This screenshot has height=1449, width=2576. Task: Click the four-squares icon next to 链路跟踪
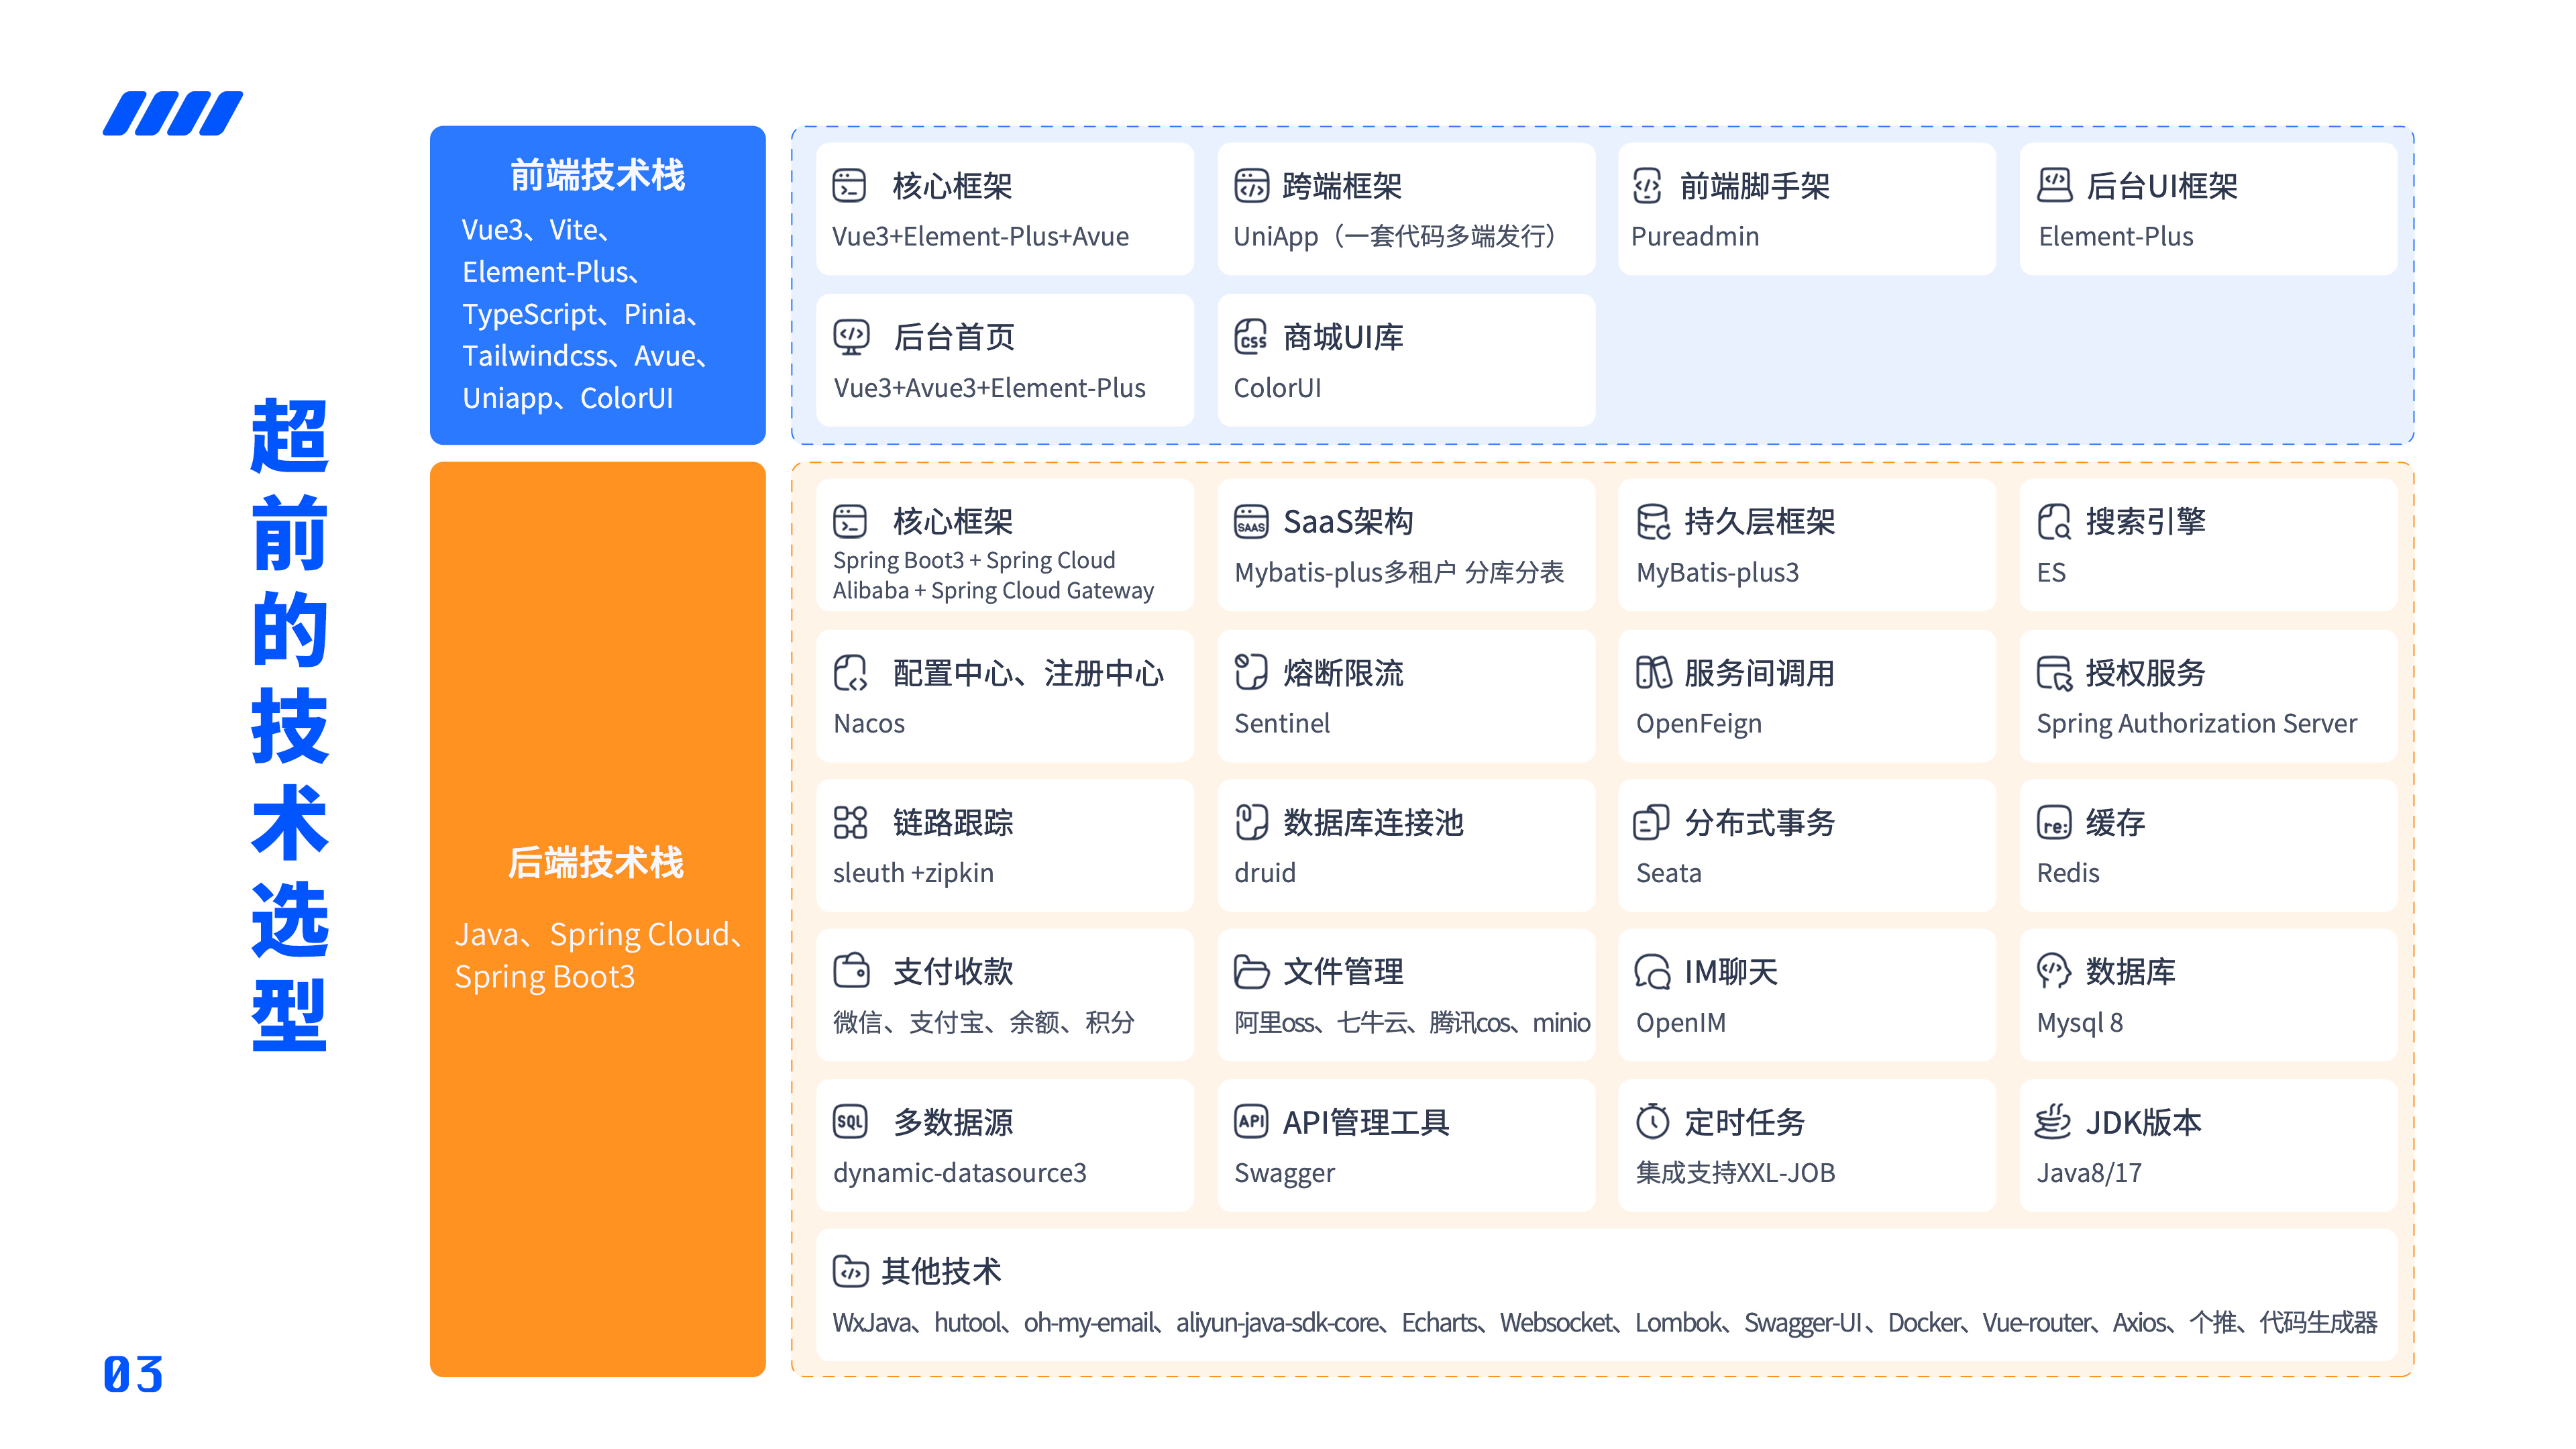(x=851, y=822)
